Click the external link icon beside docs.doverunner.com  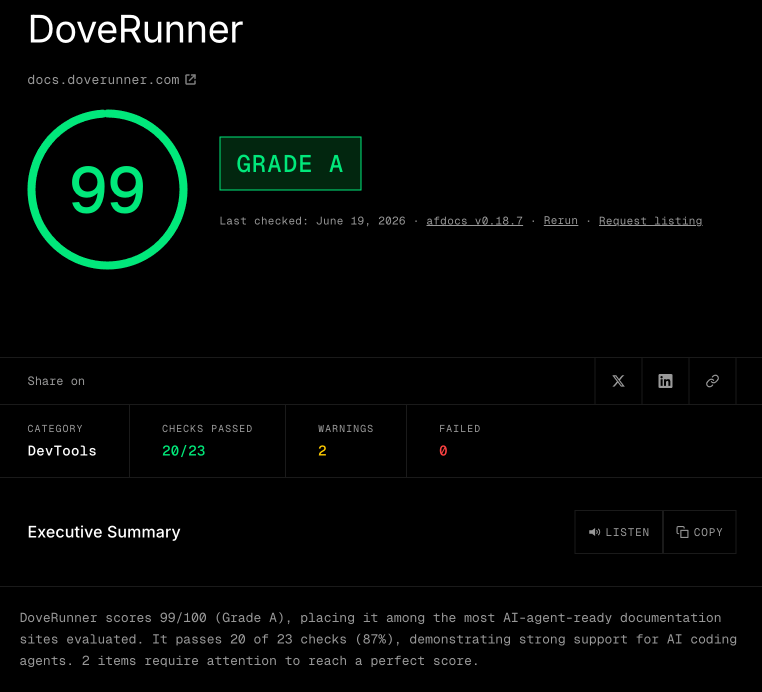(190, 79)
